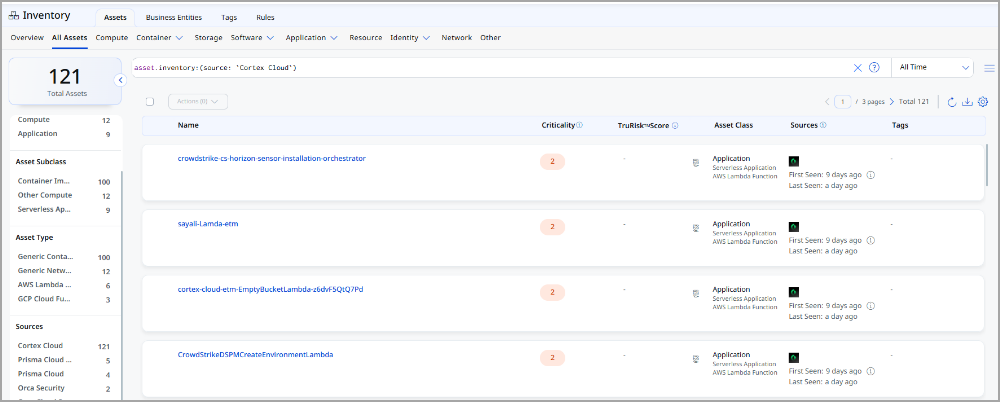Image resolution: width=1000 pixels, height=402 pixels.
Task: Click info icon beside Sources column header
Action: point(823,126)
